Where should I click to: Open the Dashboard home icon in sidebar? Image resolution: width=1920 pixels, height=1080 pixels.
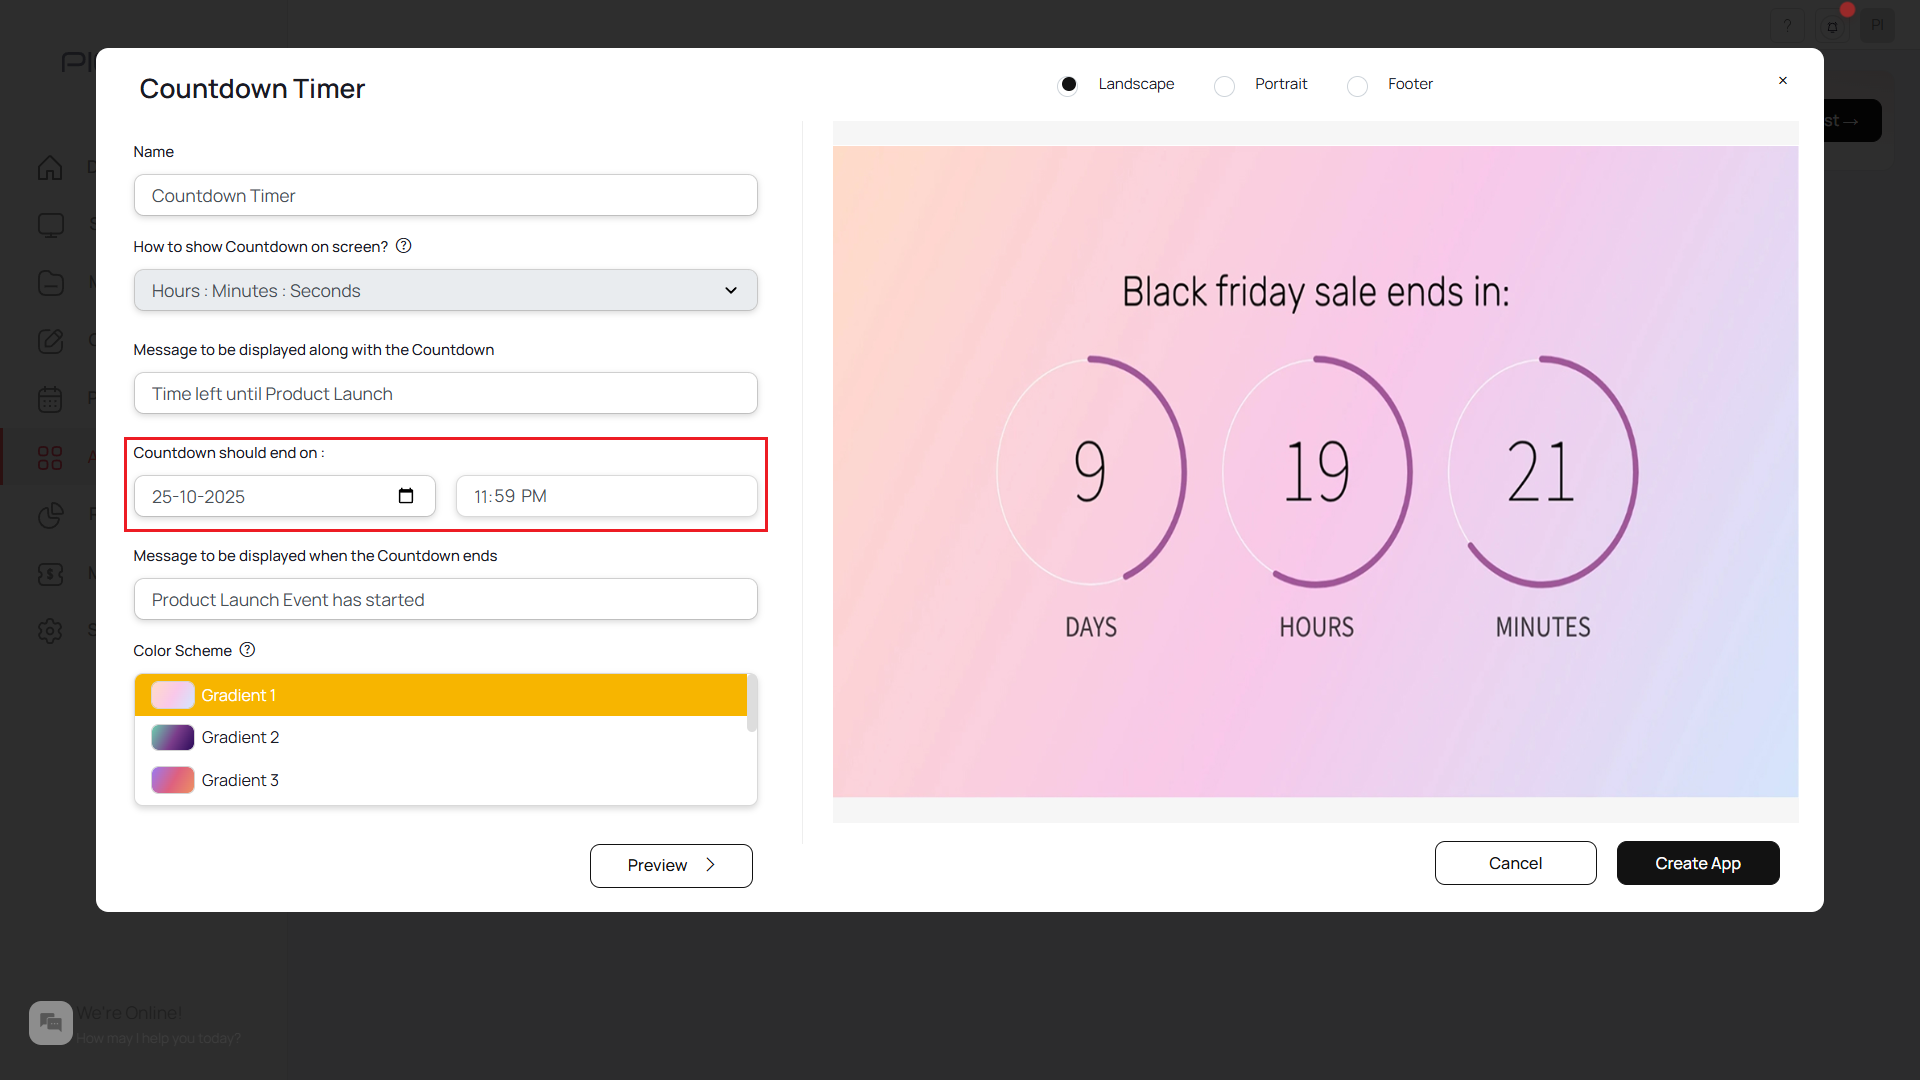(50, 168)
